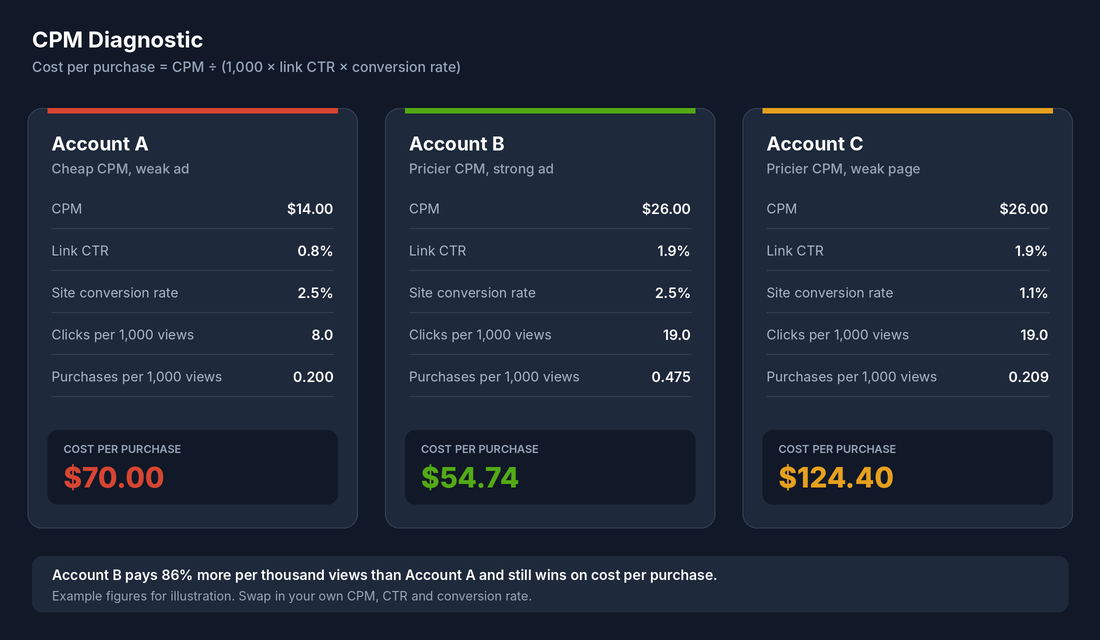Click Account C's Site conversion rate label
1100x640 pixels.
(830, 293)
